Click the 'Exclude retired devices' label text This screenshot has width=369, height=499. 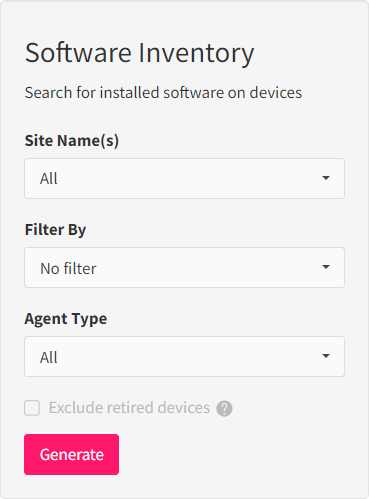(129, 408)
